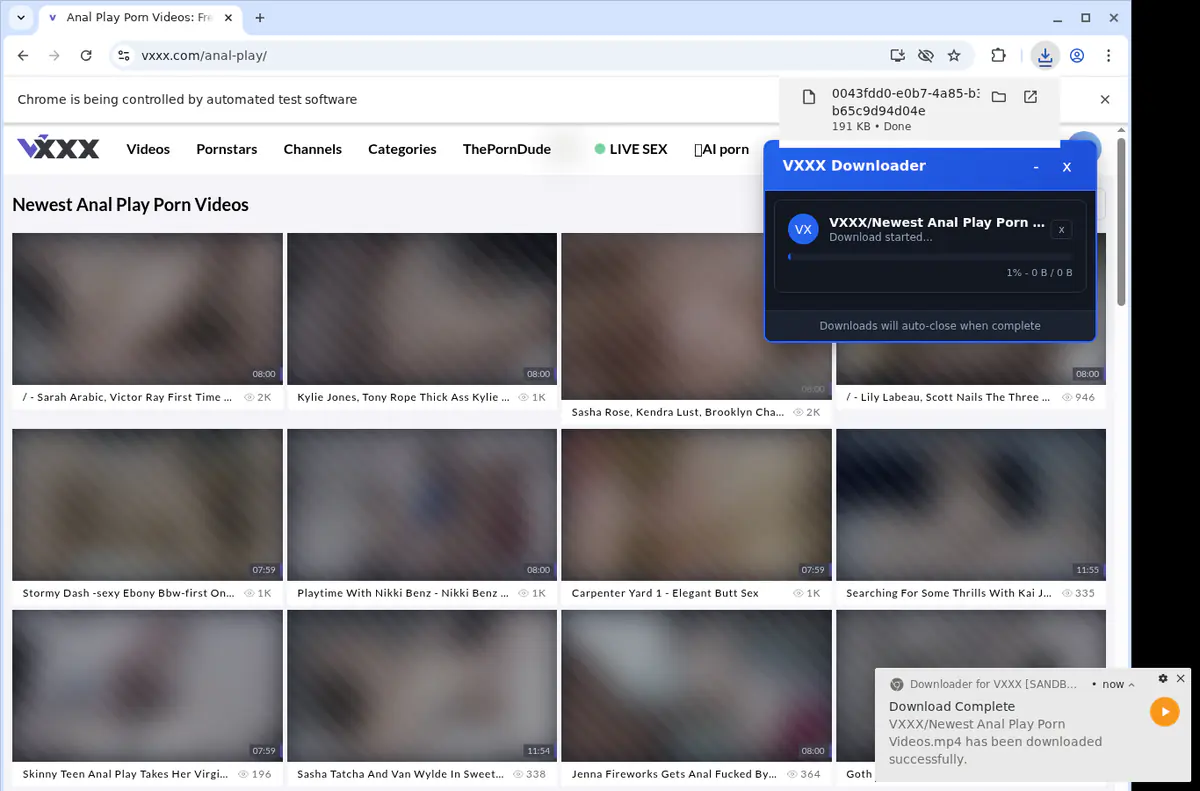Click the browser forward arrow

coord(55,56)
